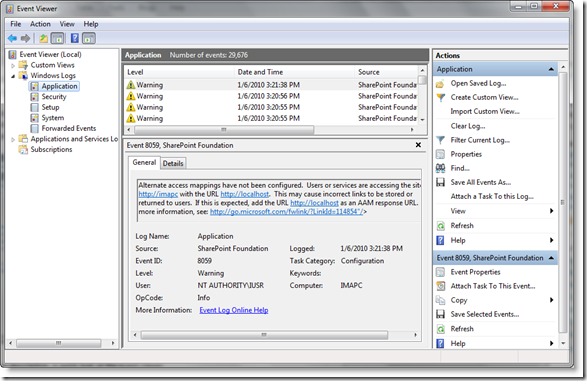
Task: Switch to the General tab
Action: [x=144, y=162]
